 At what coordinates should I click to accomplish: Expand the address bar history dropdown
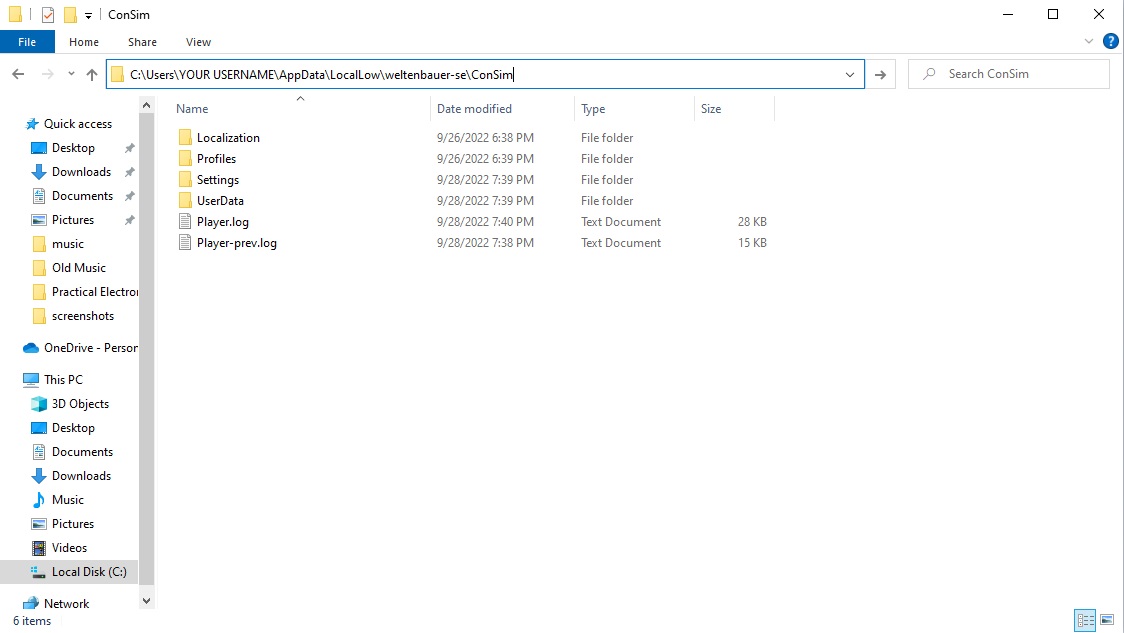[x=850, y=74]
